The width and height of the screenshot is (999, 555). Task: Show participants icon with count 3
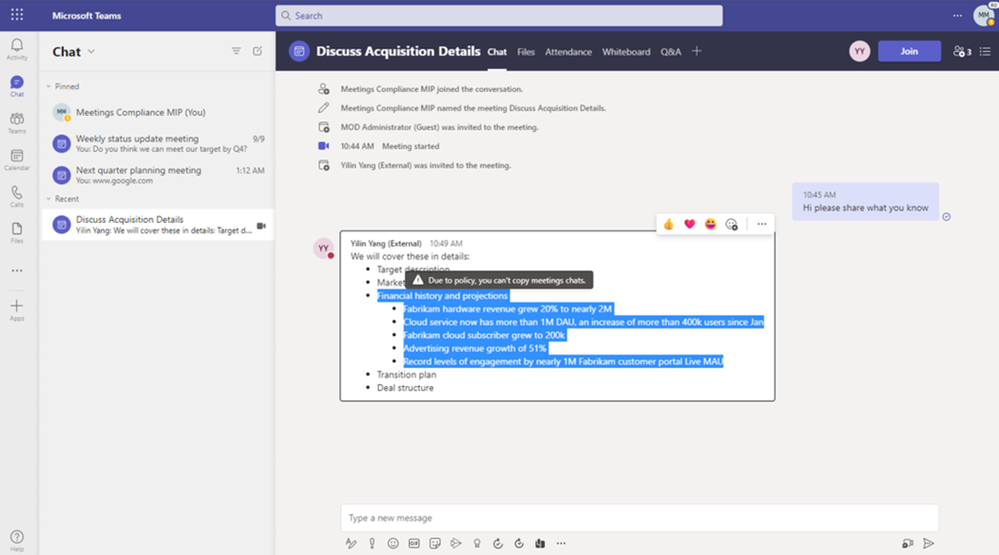[962, 51]
